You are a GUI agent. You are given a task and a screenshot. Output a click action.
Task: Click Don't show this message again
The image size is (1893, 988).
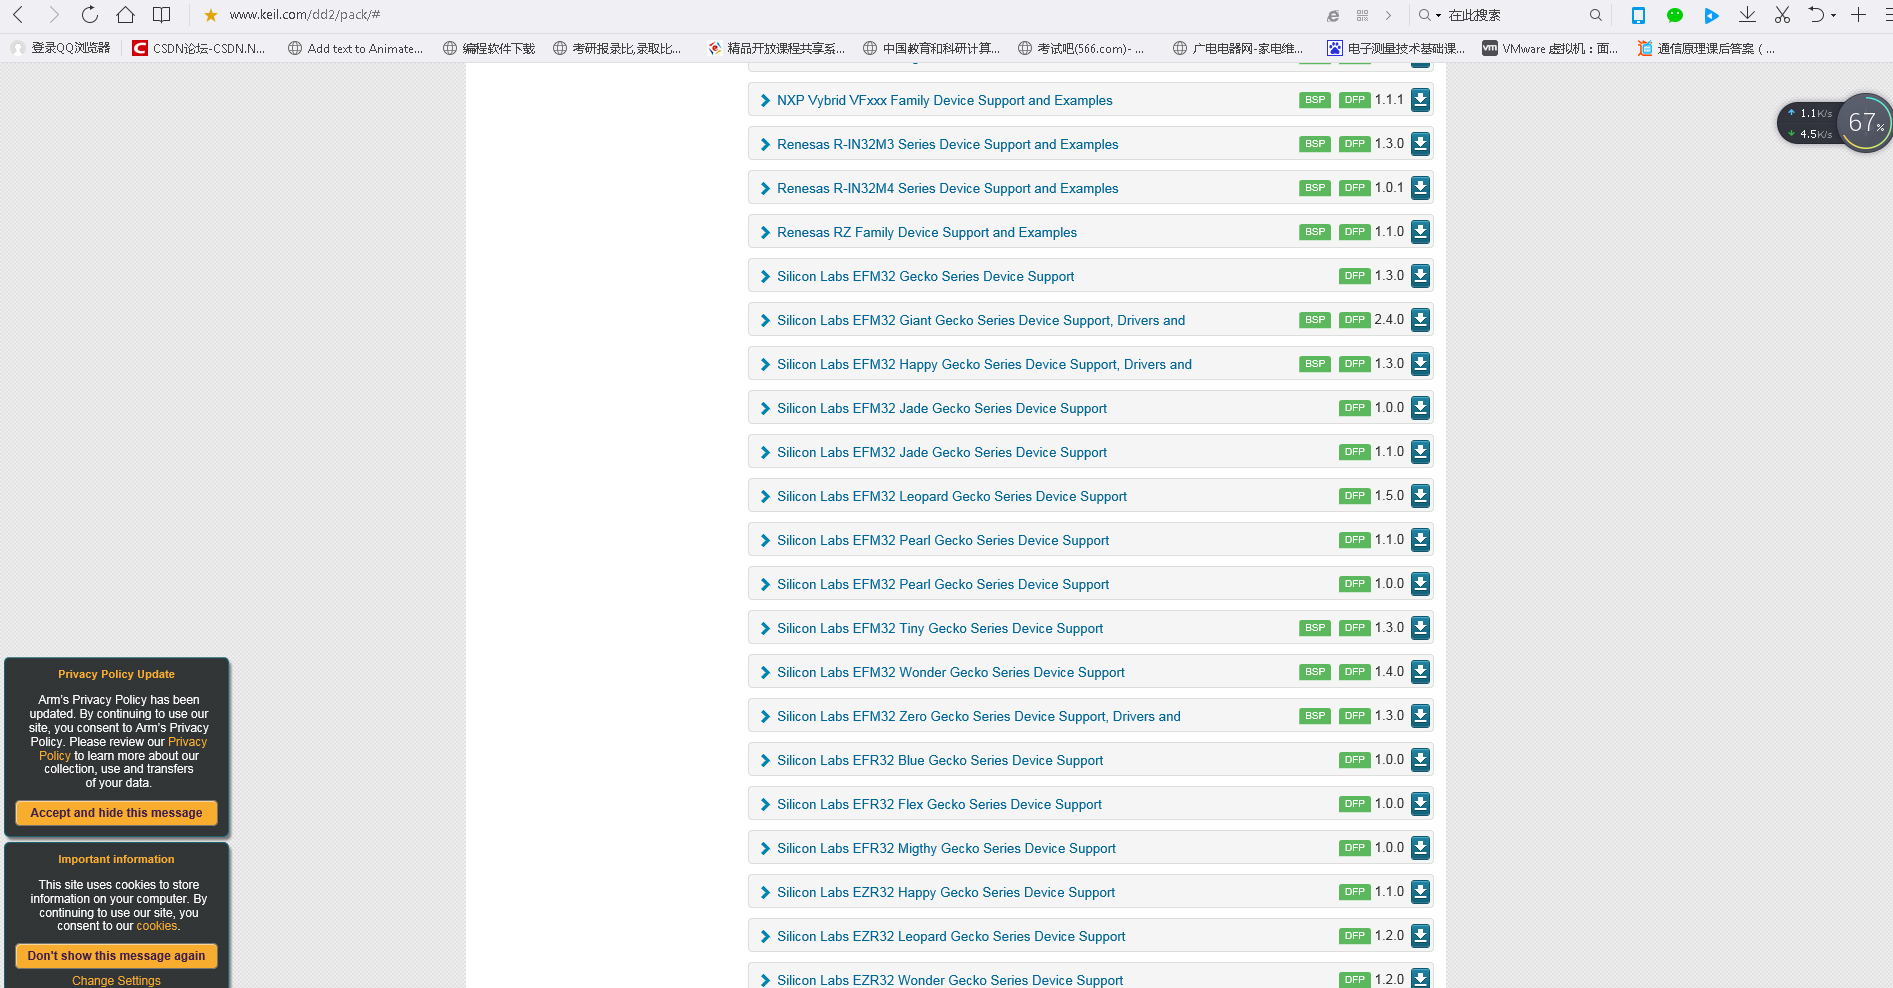click(116, 956)
